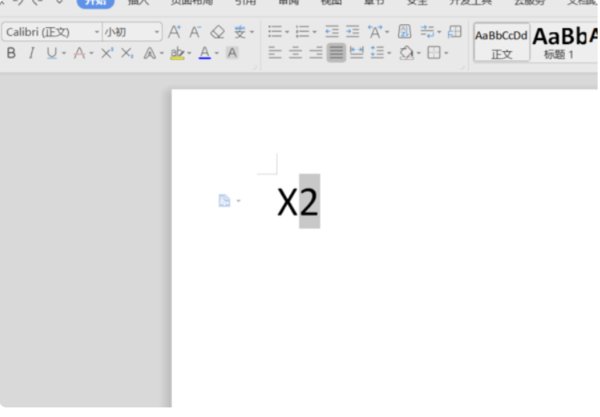Viewport: 600px width, 417px height.
Task: Align paragraph text to the left
Action: [x=274, y=53]
